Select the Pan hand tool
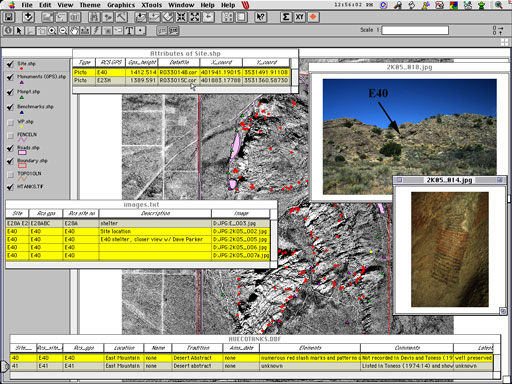This screenshot has height=384, width=512. point(74,31)
